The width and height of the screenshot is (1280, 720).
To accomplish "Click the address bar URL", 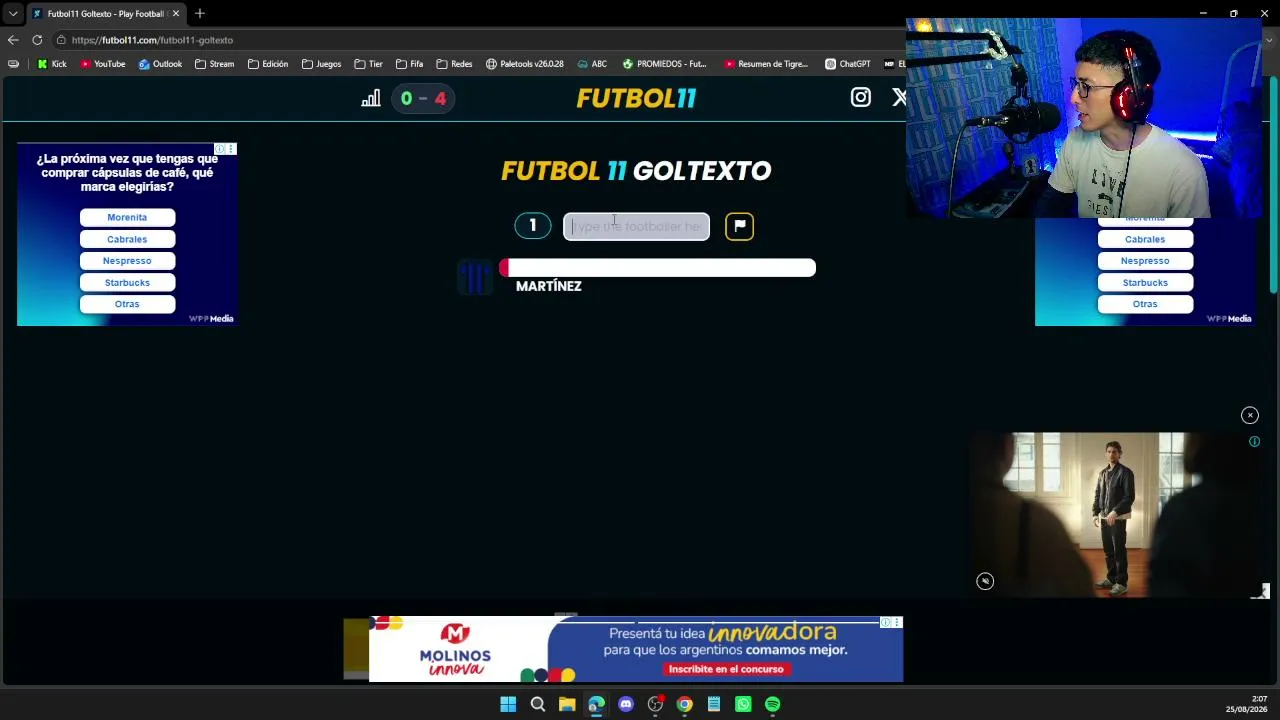I will [x=152, y=40].
